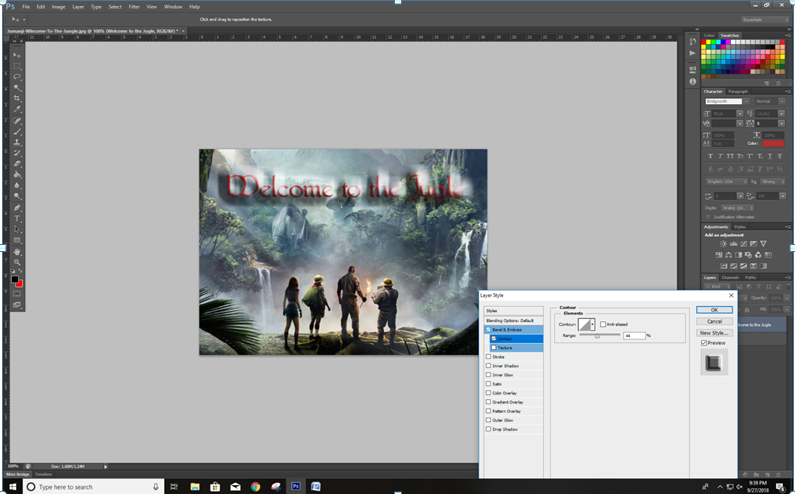Select the Brush tool
Viewport: 795px width, 494px height.
tap(17, 131)
